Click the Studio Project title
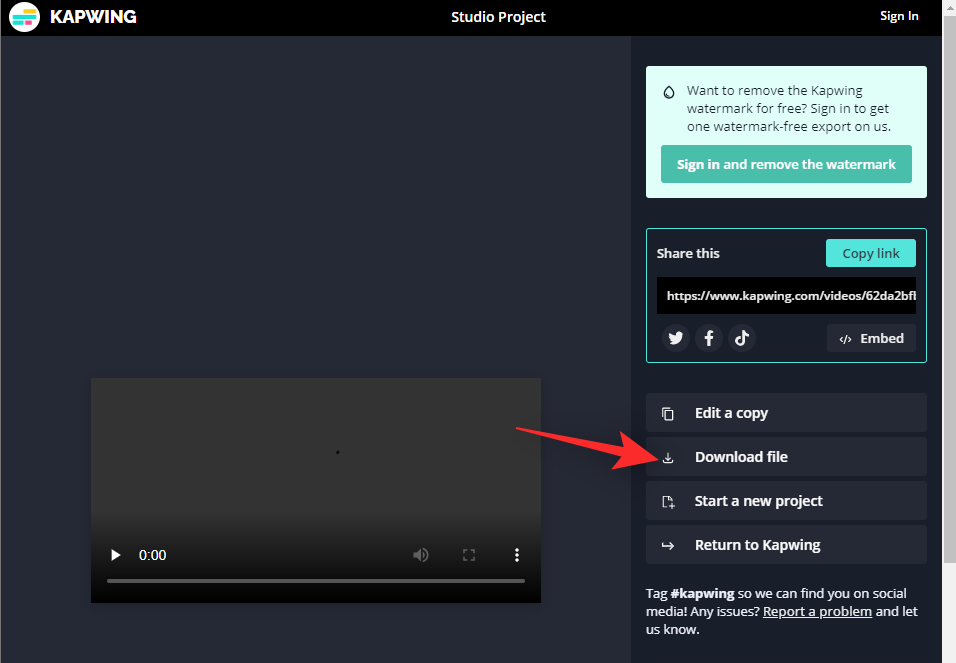 click(x=498, y=17)
